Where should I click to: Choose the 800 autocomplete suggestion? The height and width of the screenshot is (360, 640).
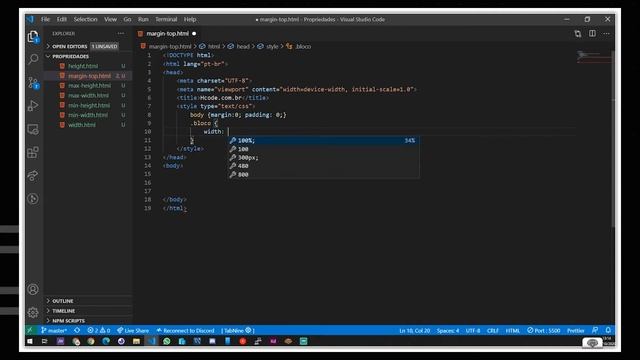tap(323, 174)
